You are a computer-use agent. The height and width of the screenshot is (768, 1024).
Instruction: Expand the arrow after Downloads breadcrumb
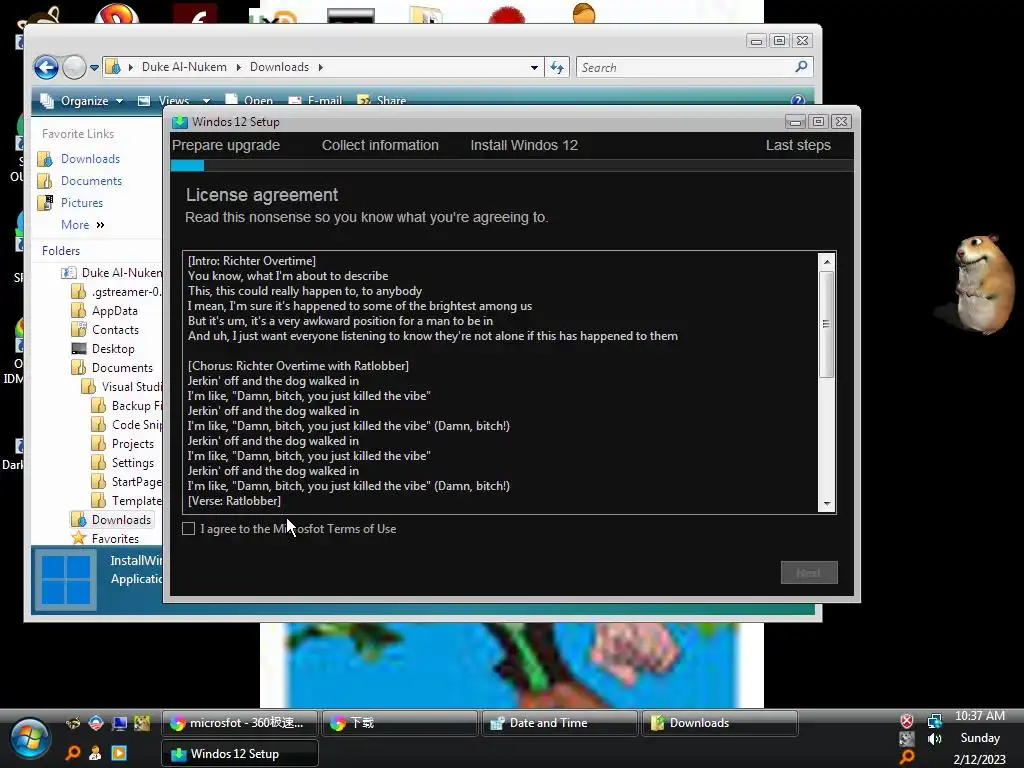tap(321, 67)
